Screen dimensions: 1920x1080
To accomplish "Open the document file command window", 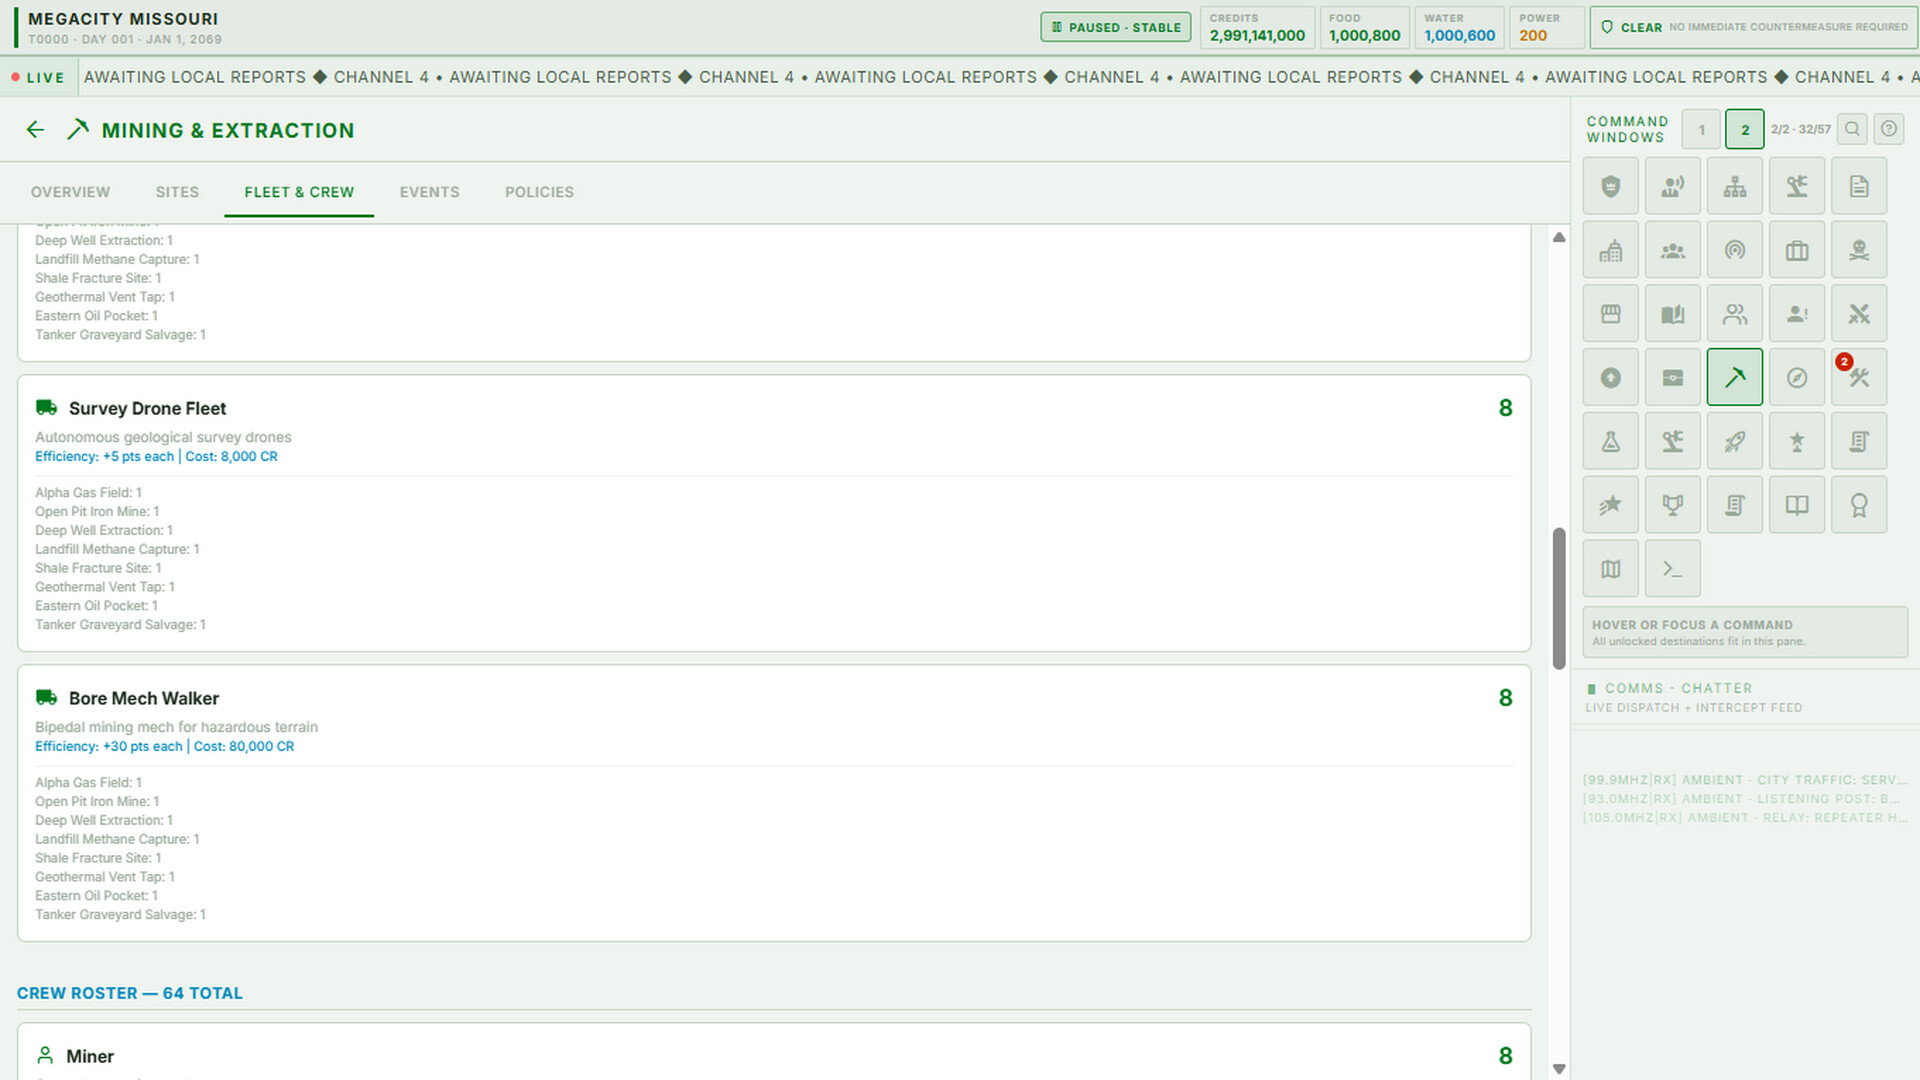I will (x=1858, y=186).
